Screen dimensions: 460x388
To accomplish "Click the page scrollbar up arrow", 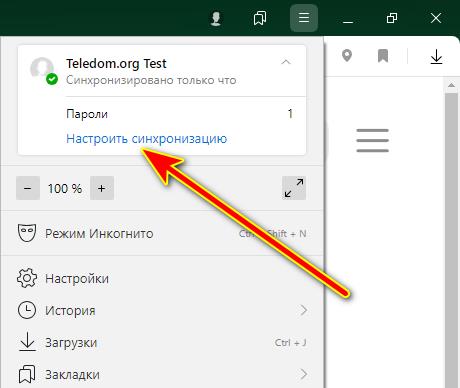I will point(451,85).
